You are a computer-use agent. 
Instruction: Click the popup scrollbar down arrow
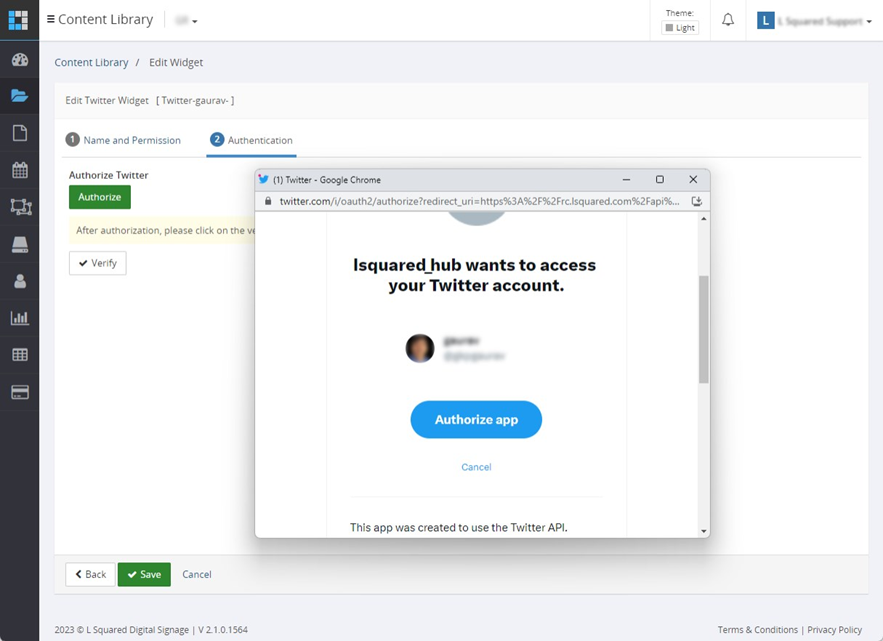coord(703,531)
